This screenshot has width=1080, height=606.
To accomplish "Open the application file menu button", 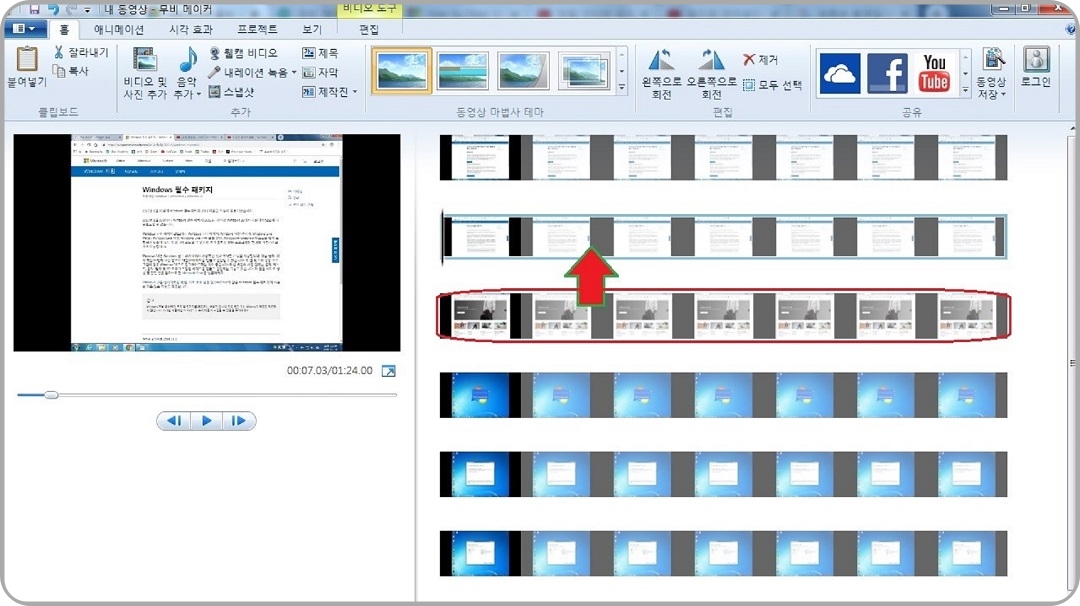I will point(25,29).
